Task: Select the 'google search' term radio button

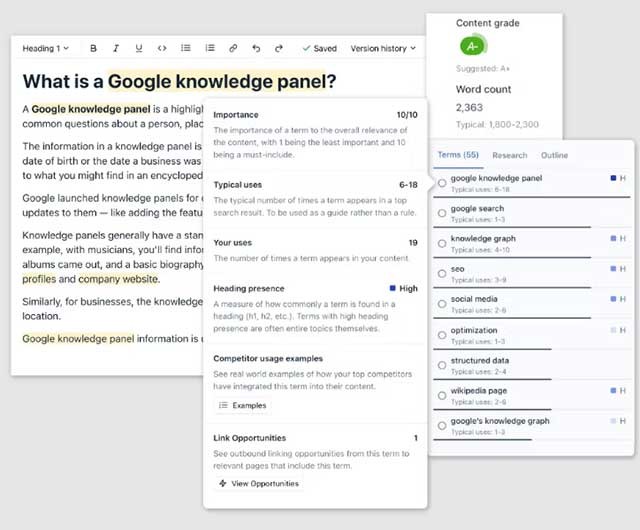Action: pos(442,213)
